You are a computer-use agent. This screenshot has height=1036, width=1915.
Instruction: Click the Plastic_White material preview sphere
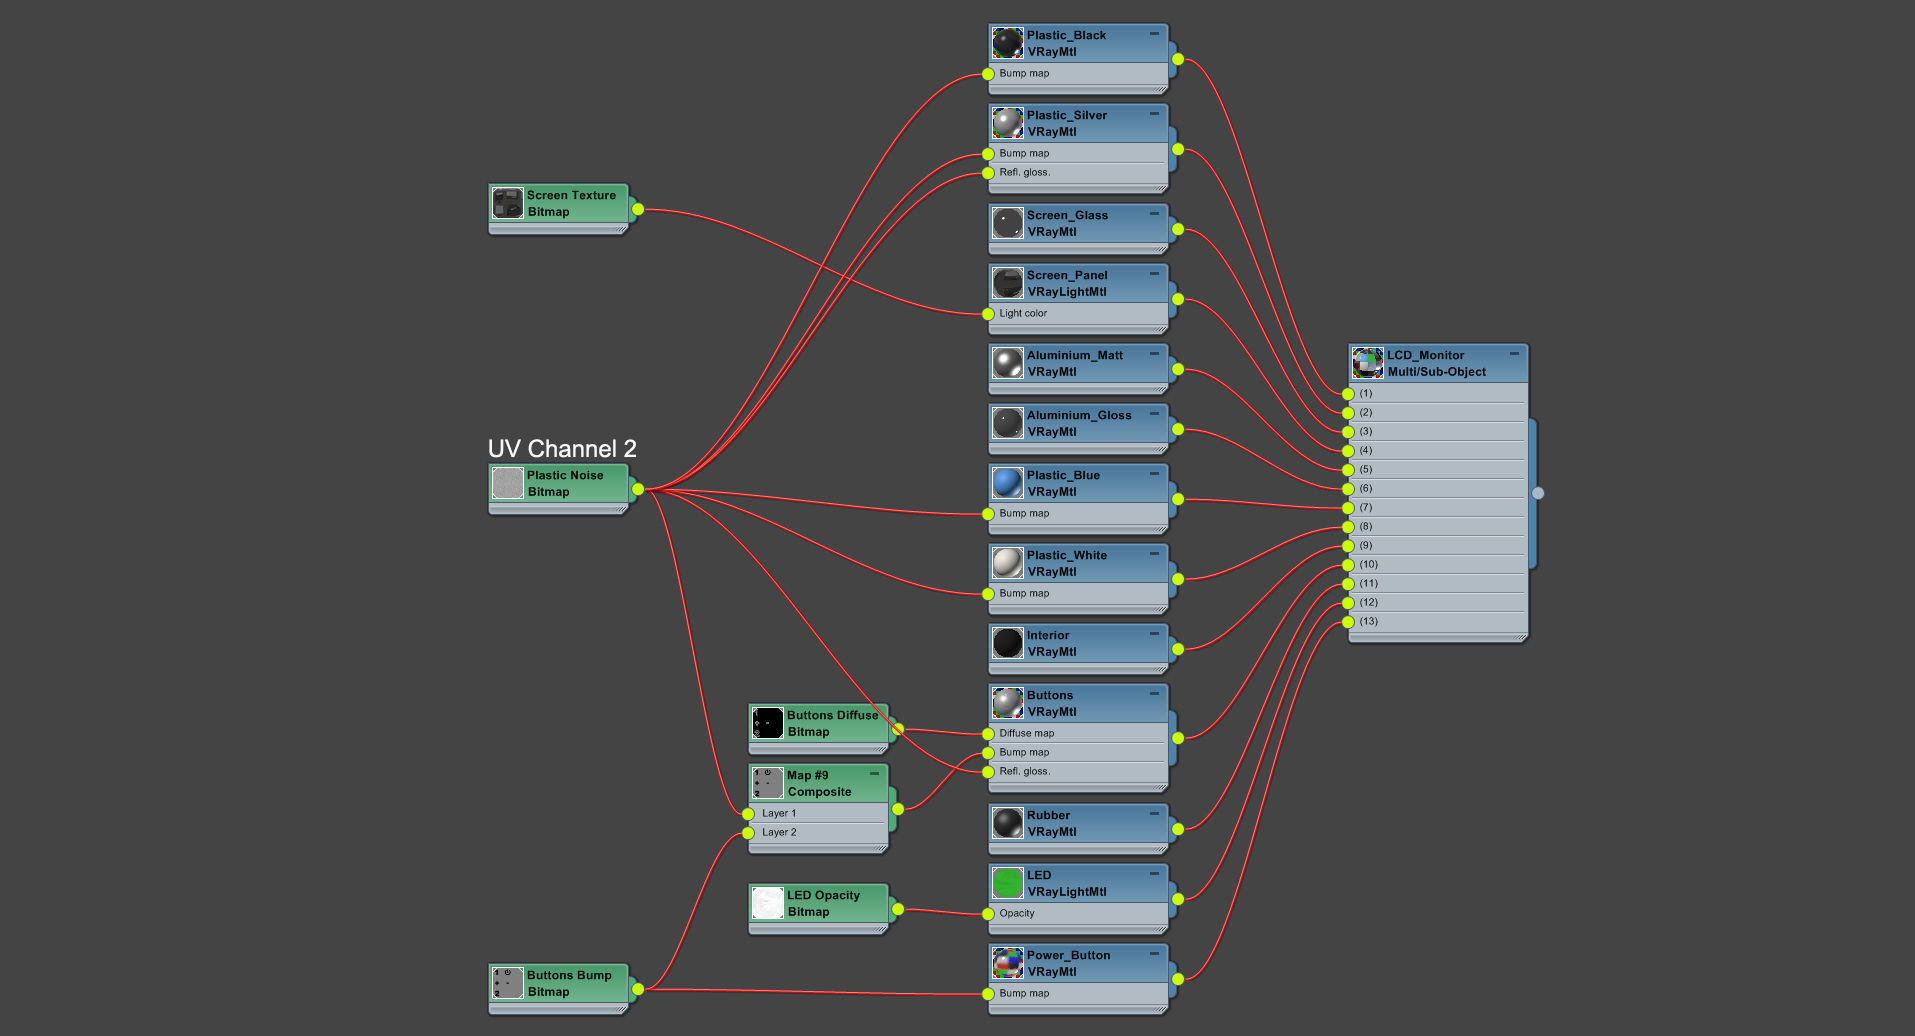pos(1007,563)
